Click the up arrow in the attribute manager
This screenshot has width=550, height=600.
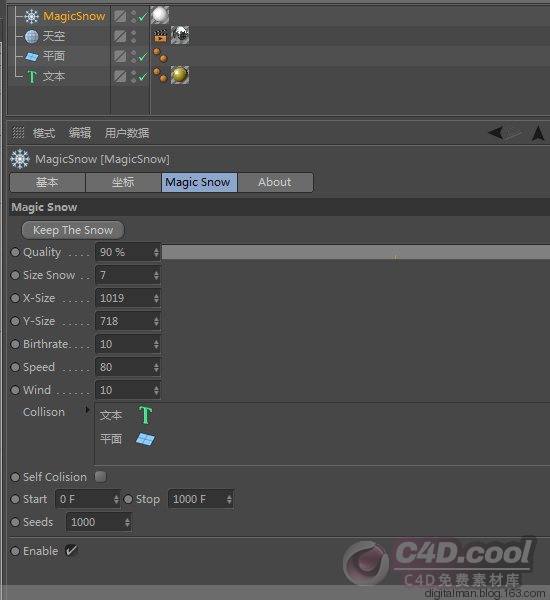point(538,133)
